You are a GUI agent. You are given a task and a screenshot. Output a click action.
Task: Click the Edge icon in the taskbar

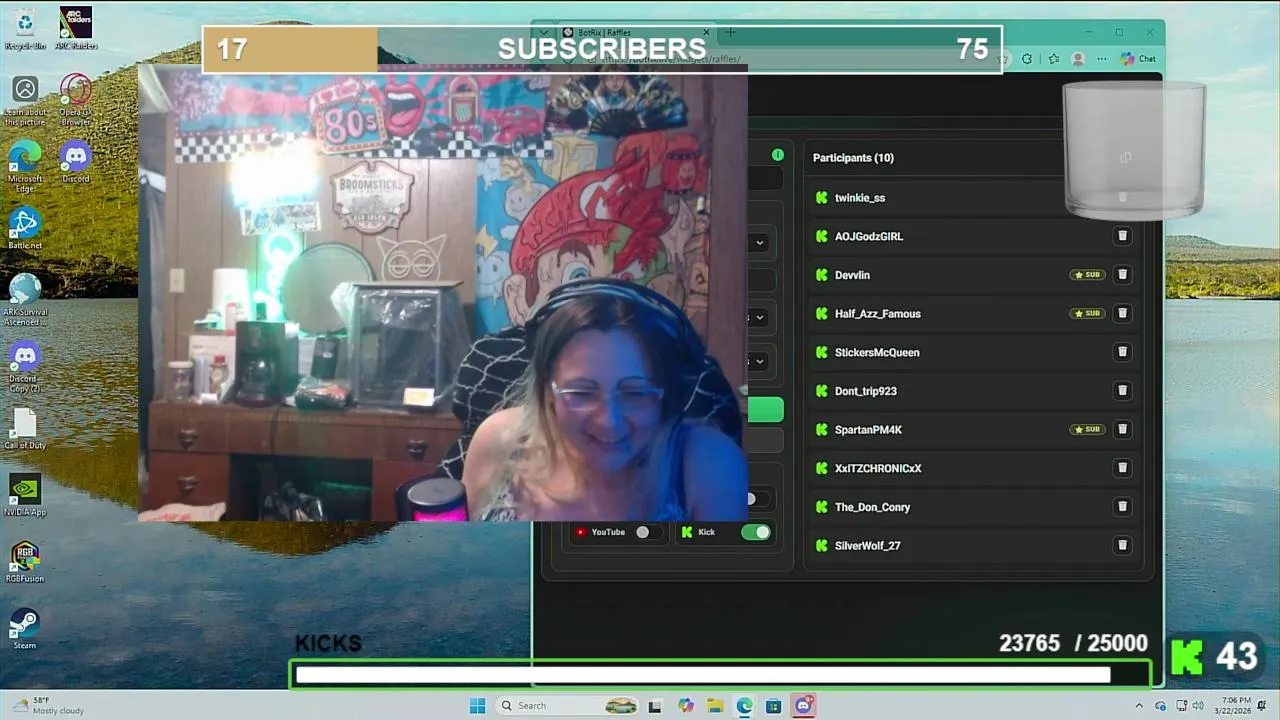pos(744,706)
